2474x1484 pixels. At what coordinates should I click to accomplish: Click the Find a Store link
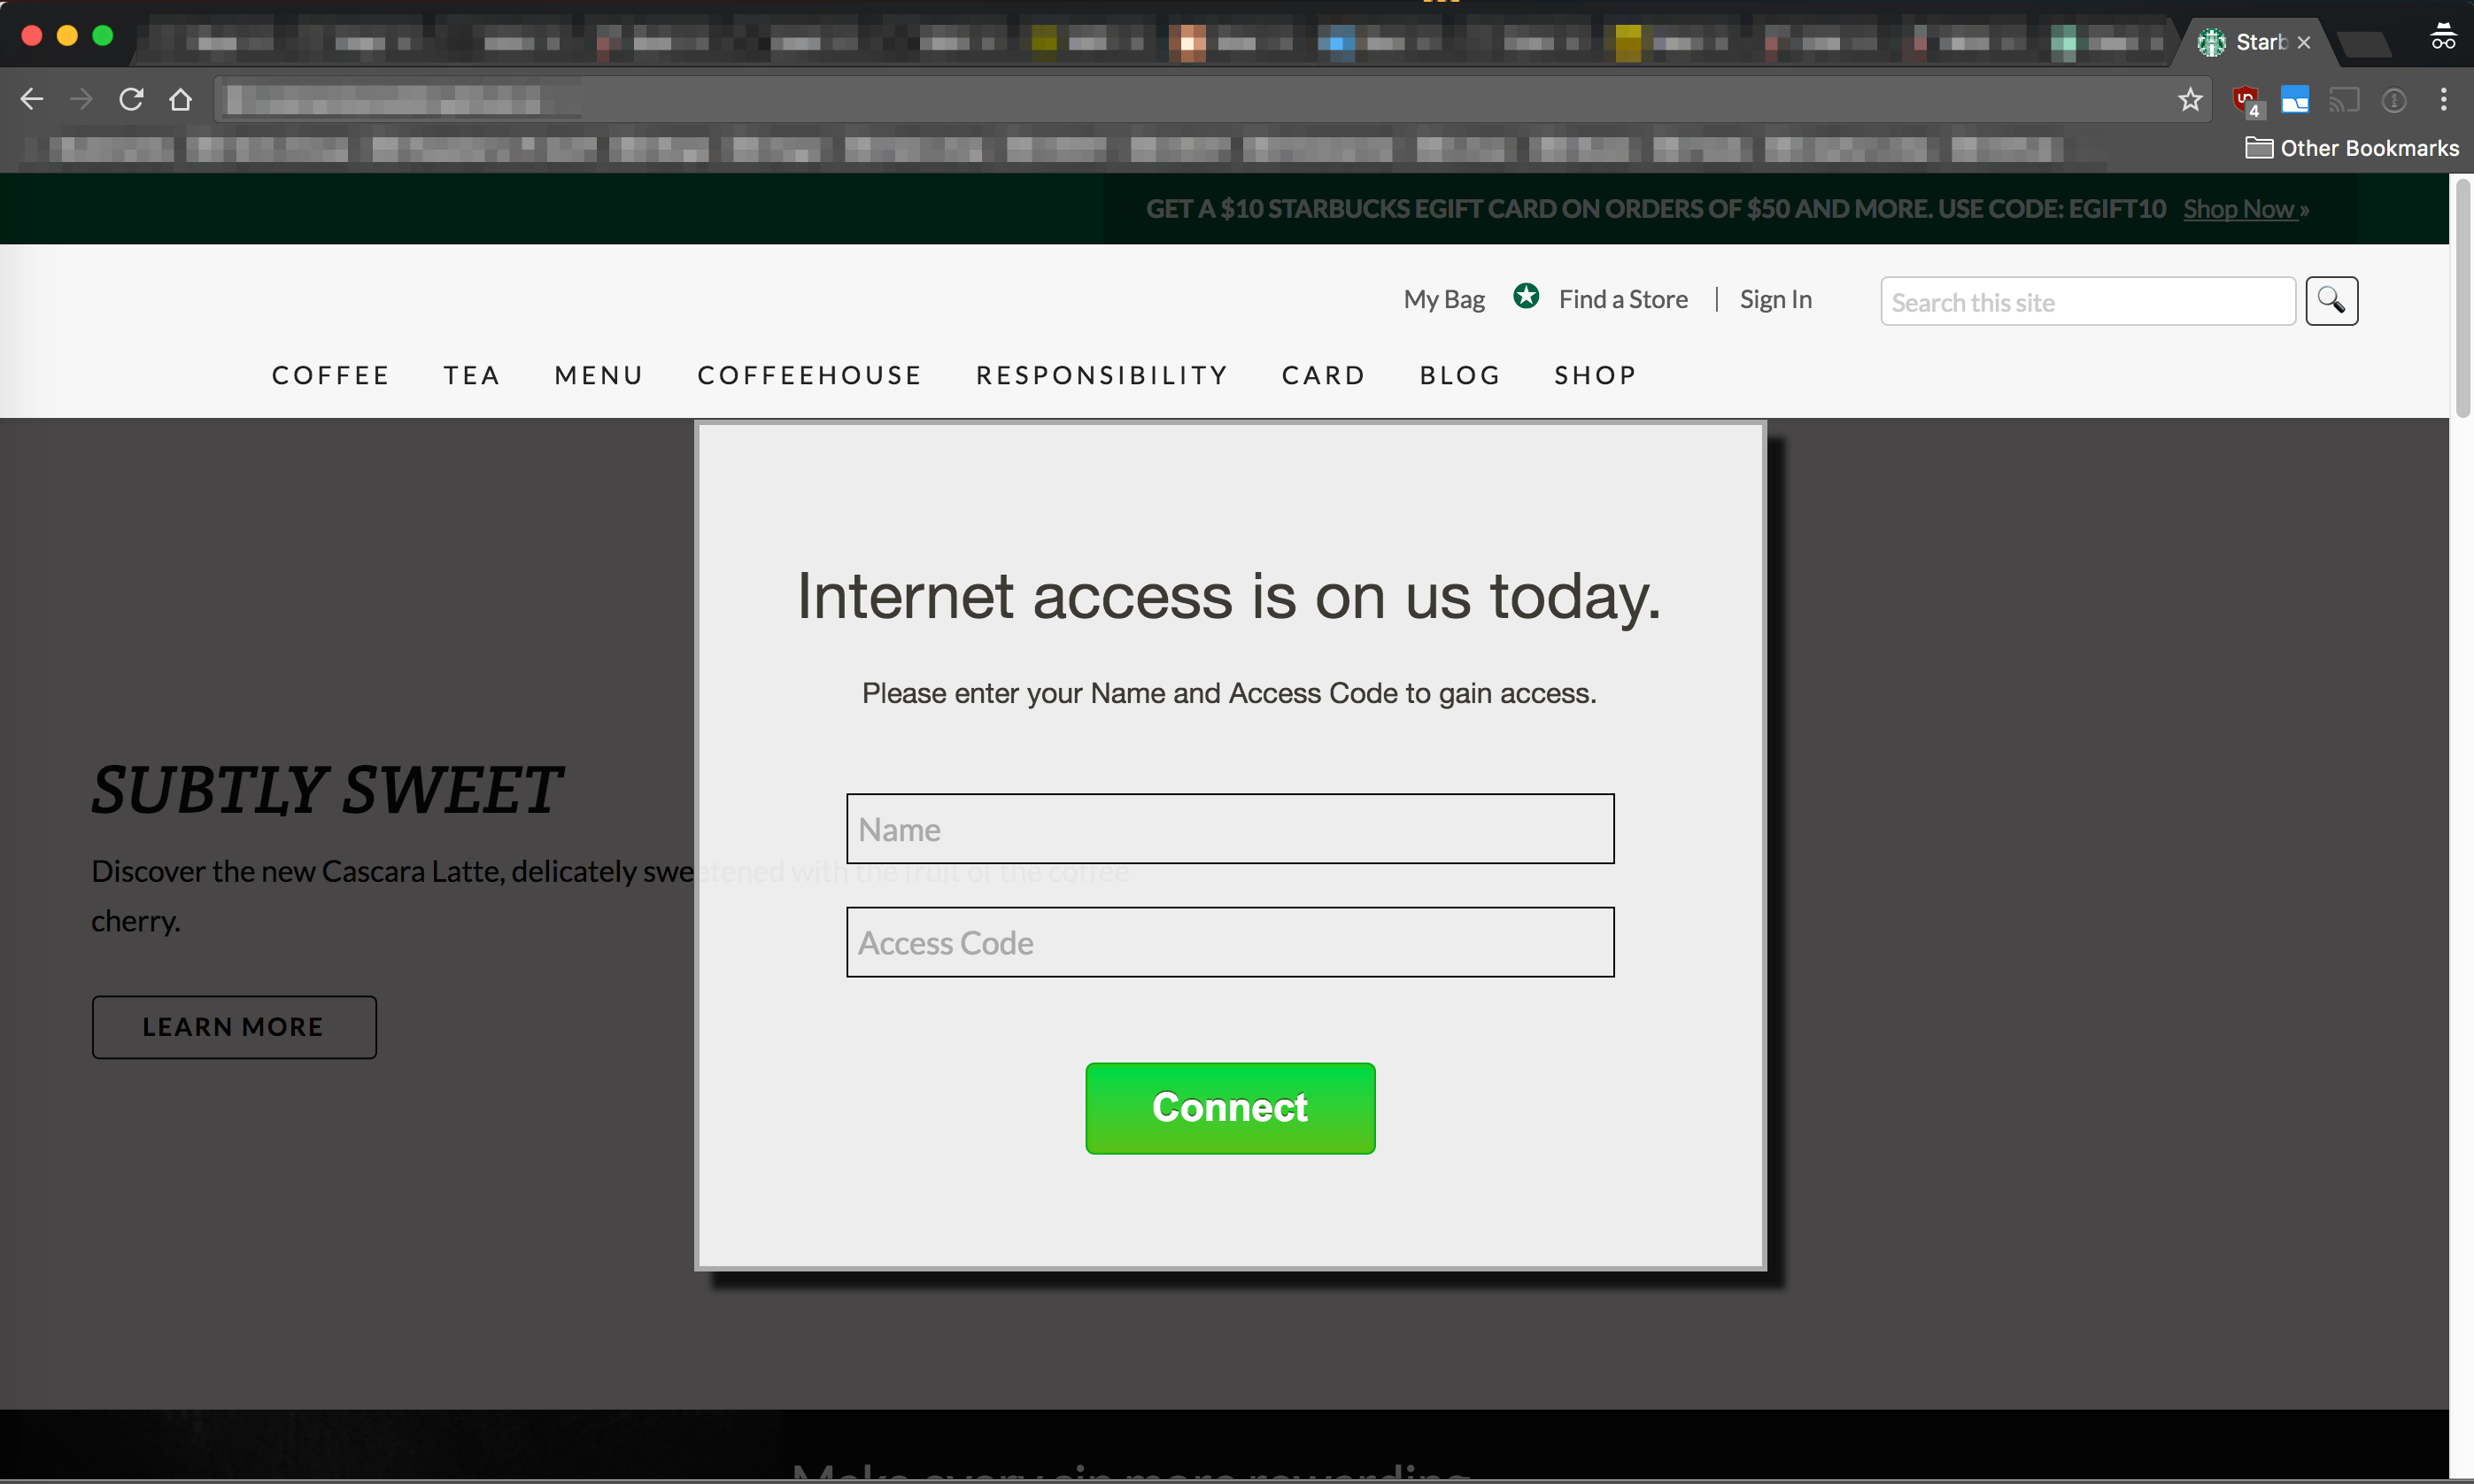[1623, 299]
